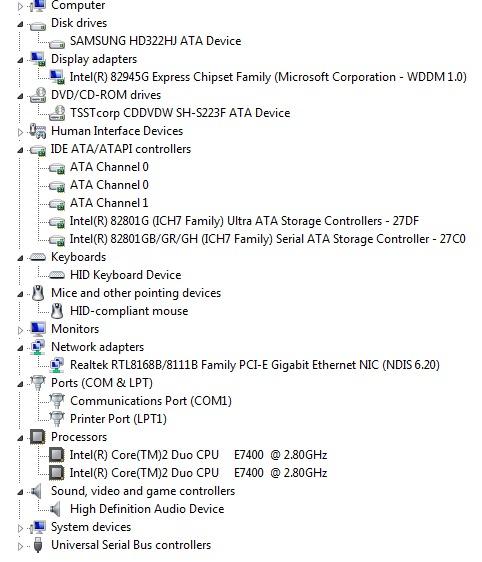The width and height of the screenshot is (482, 562).
Task: Select the Realtek RTL8168B/8111B Ethernet NIC entry
Action: (x=254, y=365)
